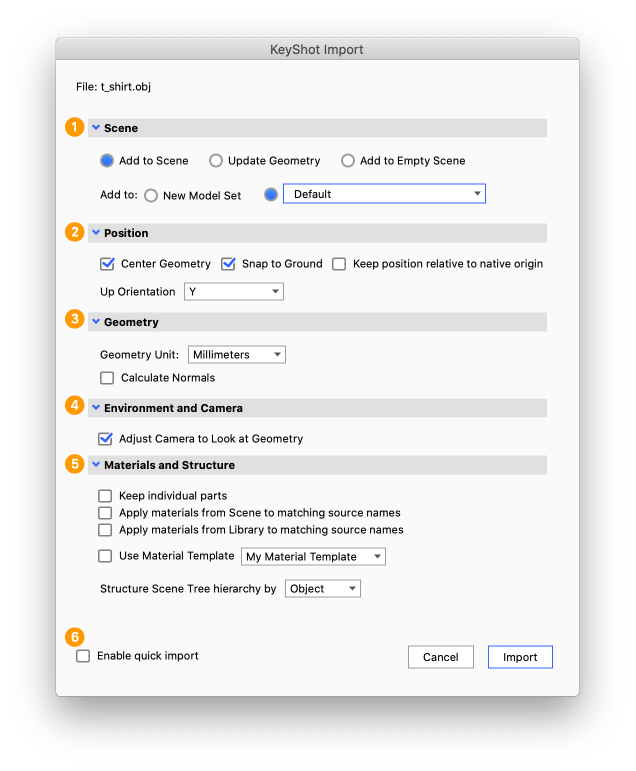Screen dimensions: 636x771
Task: Collapse the Environment and Camera section
Action: [96, 408]
